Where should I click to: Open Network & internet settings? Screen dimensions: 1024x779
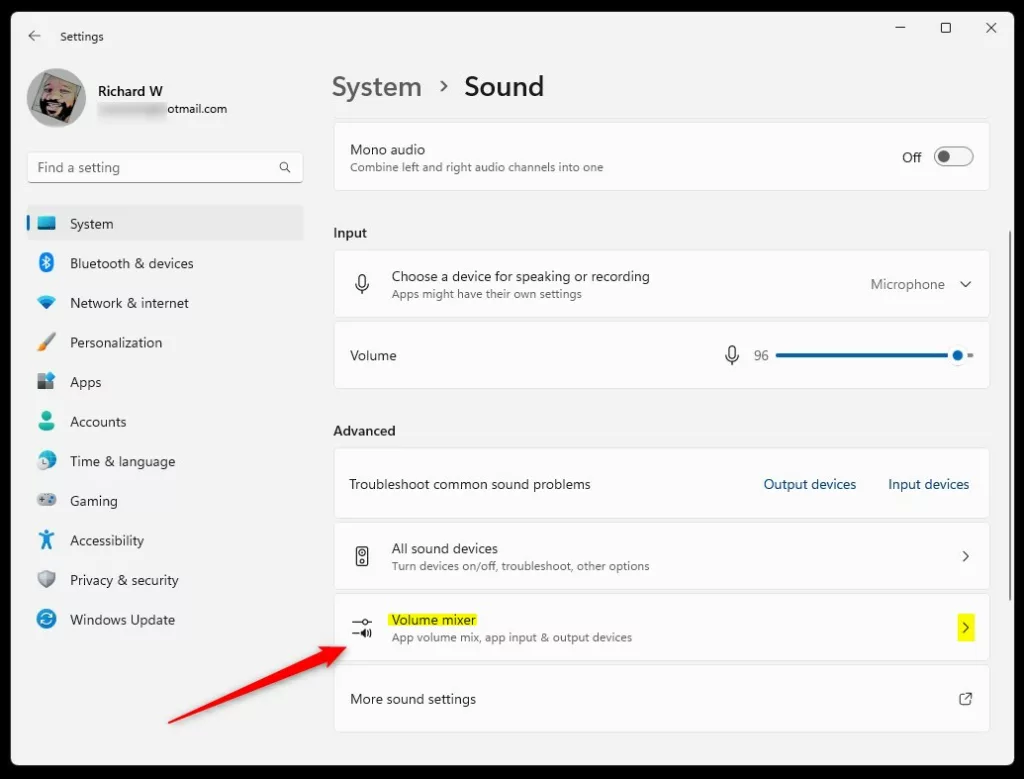click(x=129, y=303)
